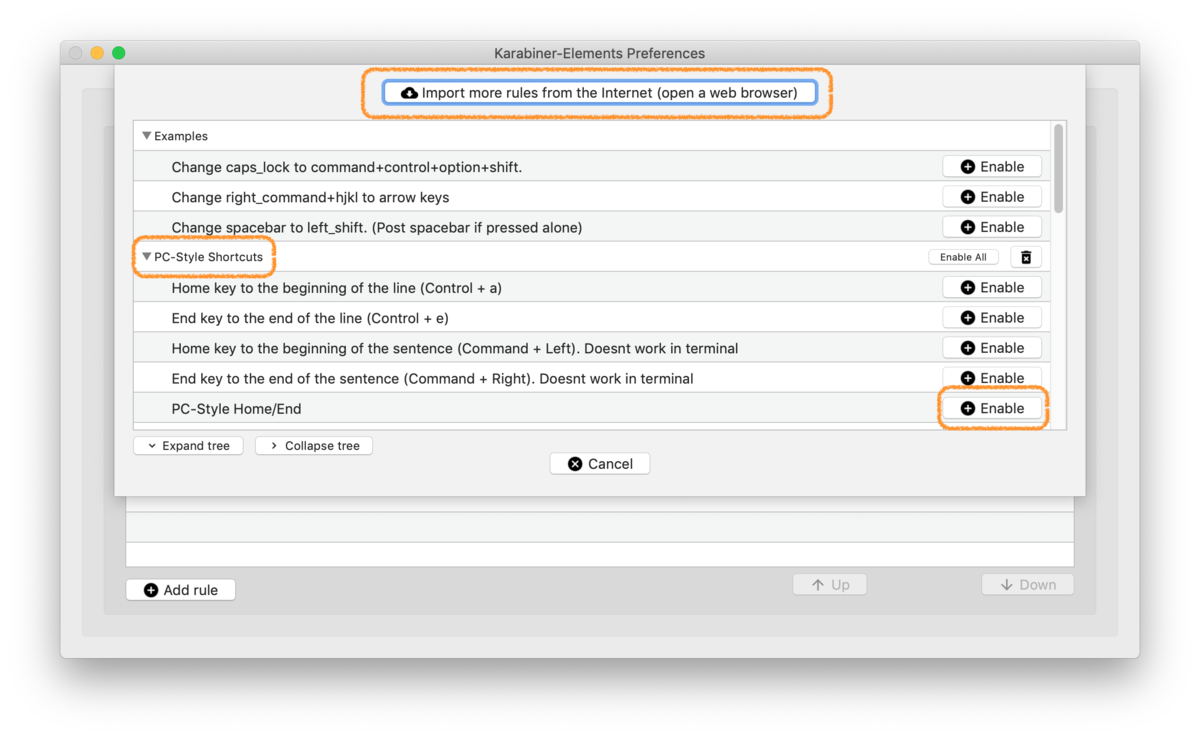Collapse the PC-Style Shortcuts disclosure triangle
Screen dimensions: 1200x738
pos(147,257)
